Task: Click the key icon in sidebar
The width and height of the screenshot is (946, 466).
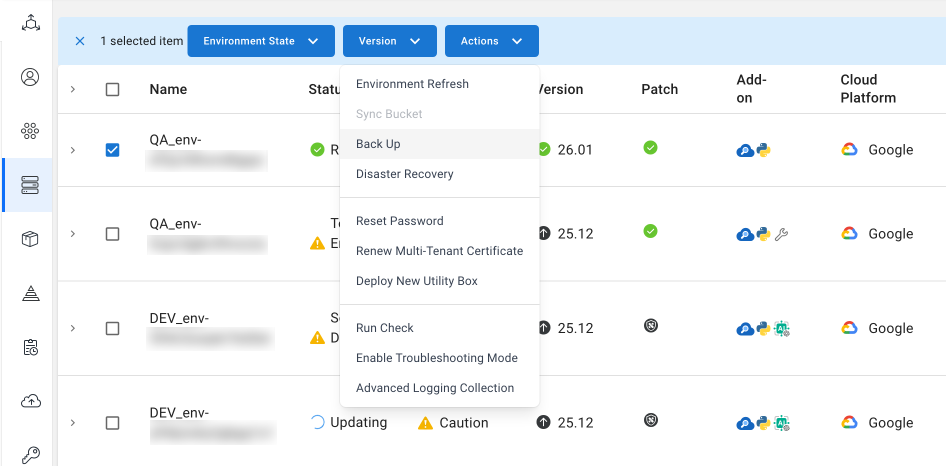Action: 30,454
